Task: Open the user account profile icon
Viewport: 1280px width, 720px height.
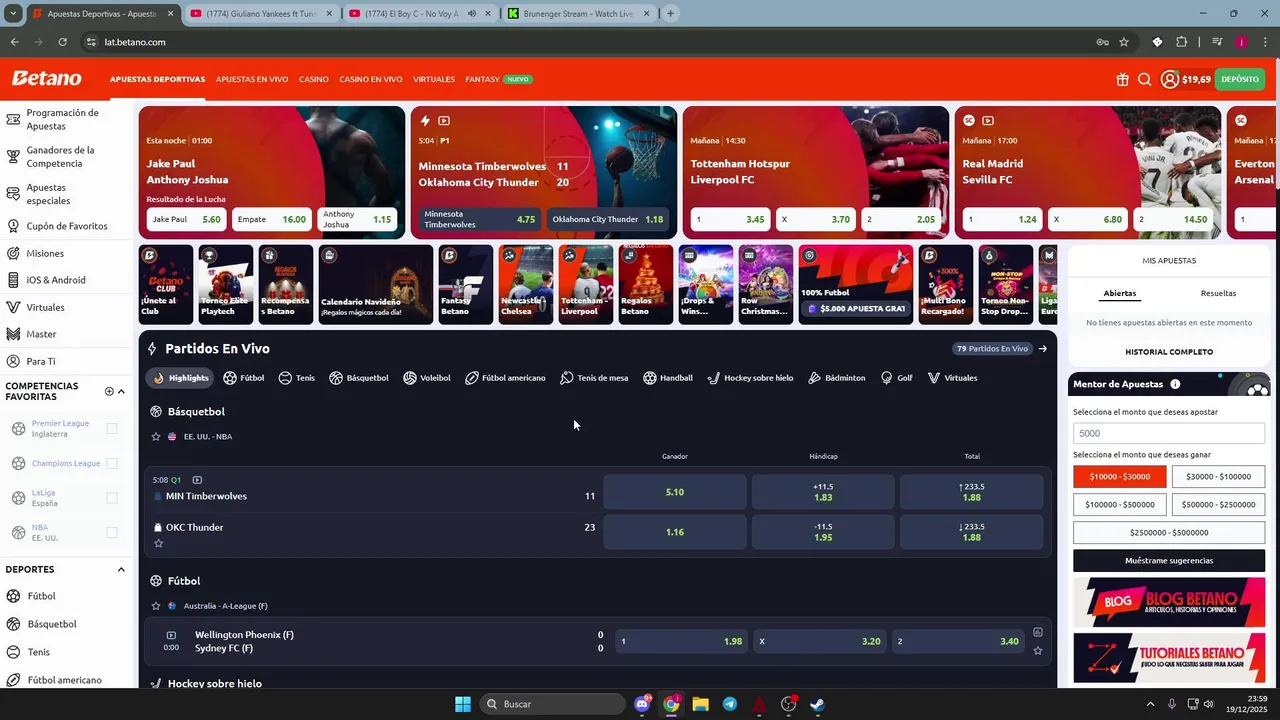Action: coord(1169,79)
